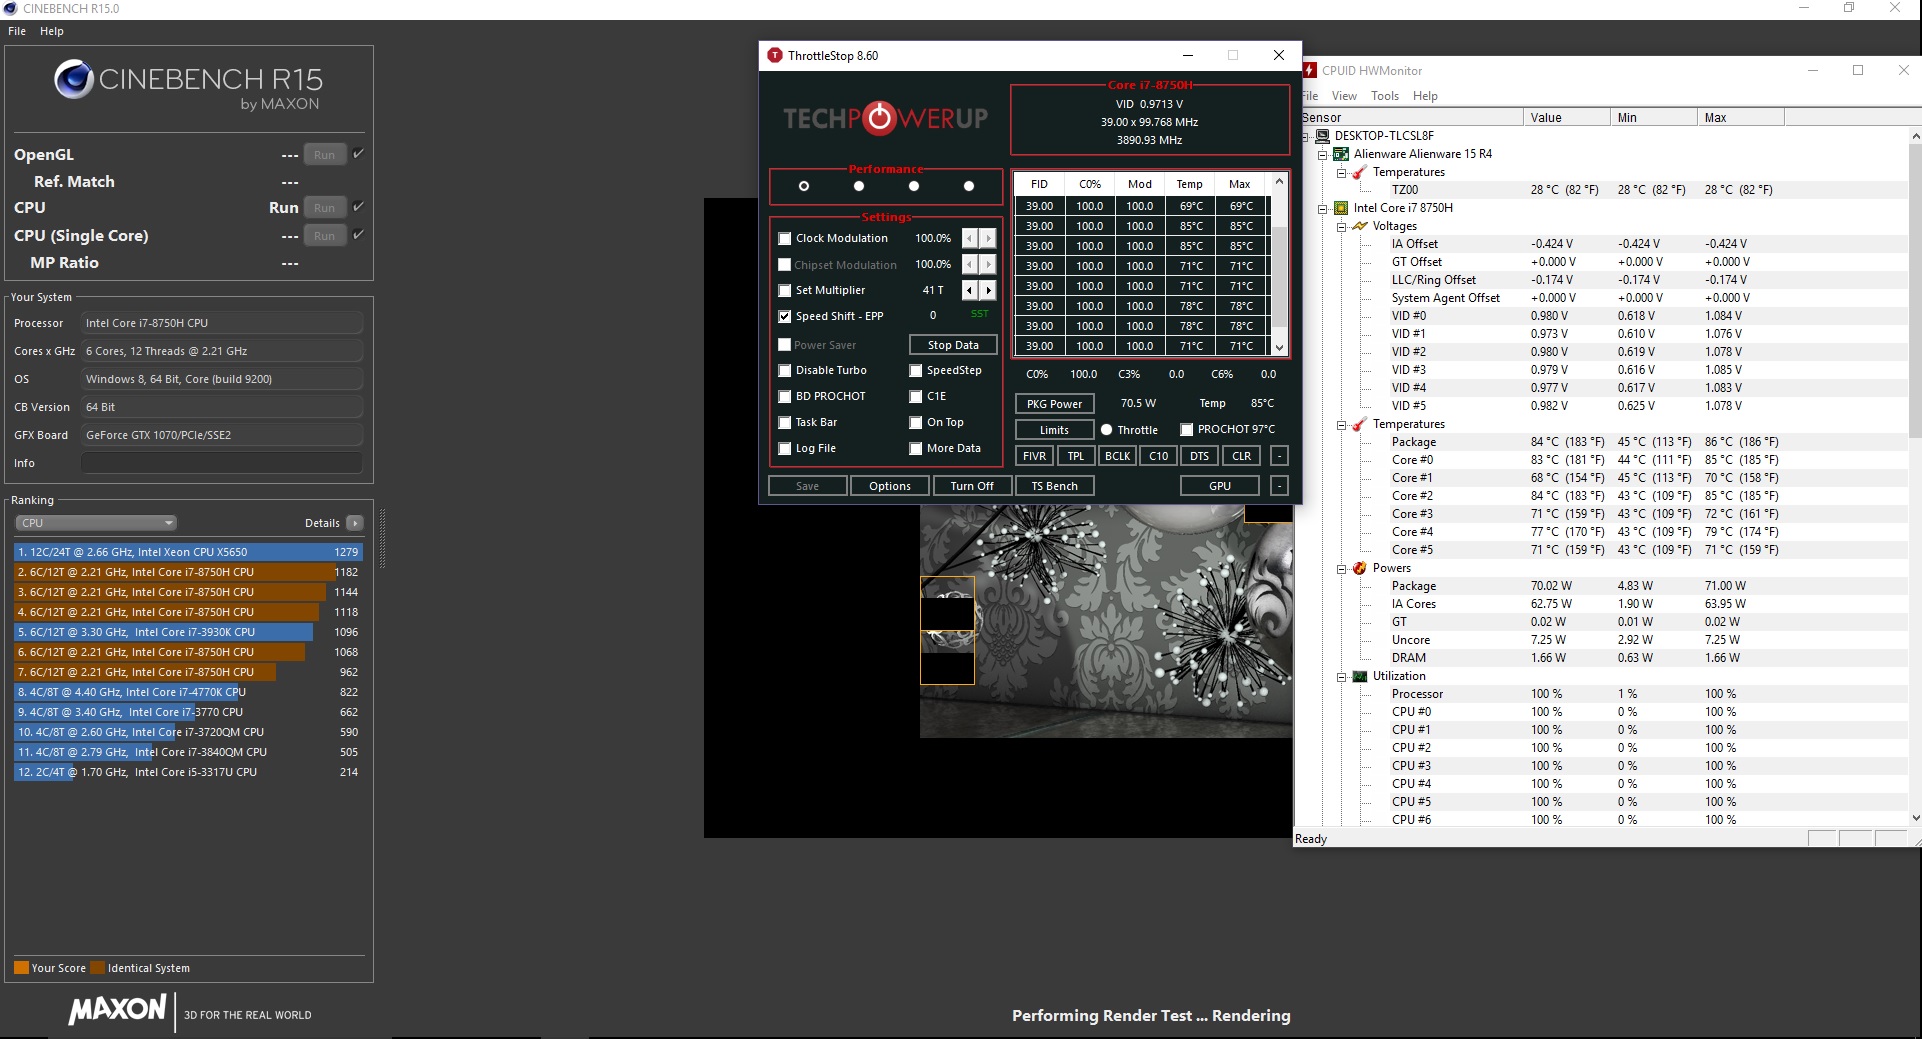Click the TechPowerUp logo in ThrottleStop
The height and width of the screenshot is (1039, 1922).
point(885,118)
